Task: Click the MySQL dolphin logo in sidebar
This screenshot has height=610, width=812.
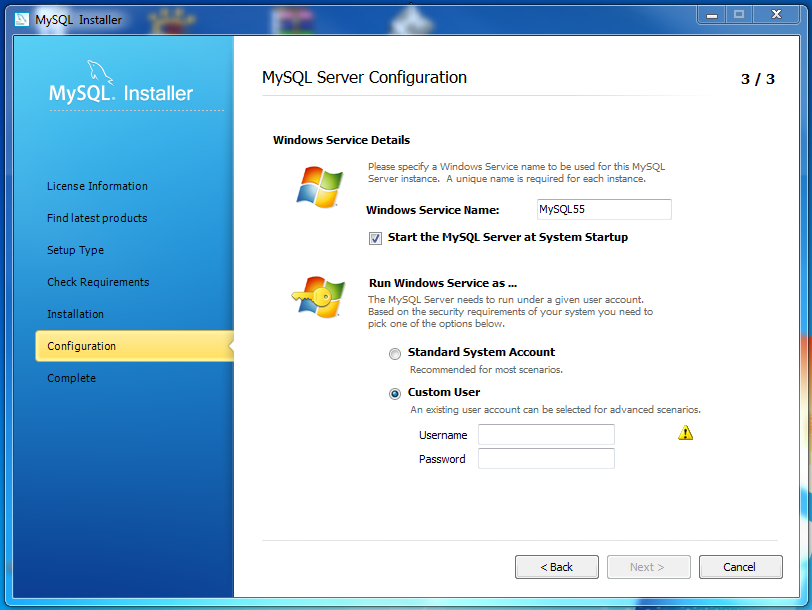Action: (100, 72)
